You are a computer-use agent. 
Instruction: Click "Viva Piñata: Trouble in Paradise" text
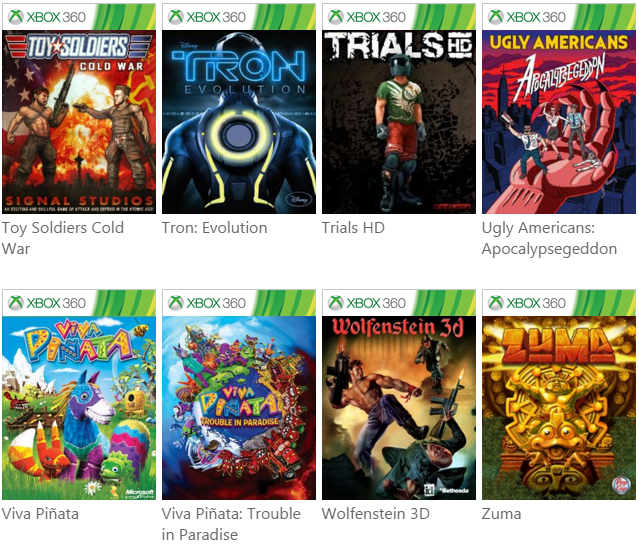point(231,524)
